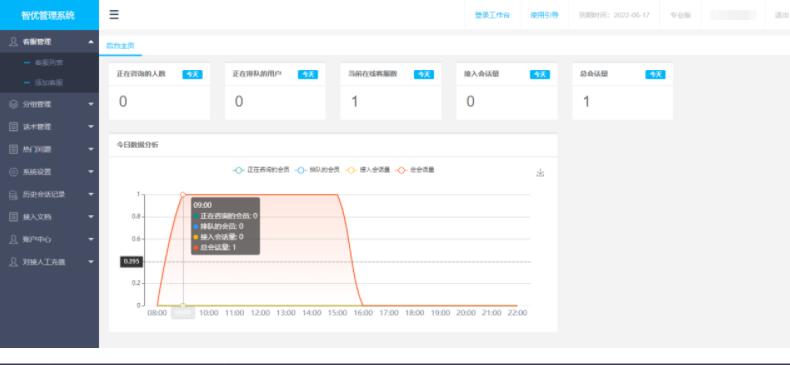The height and width of the screenshot is (365, 790).
Task: Expand the 对接人工充值 menu arrow
Action: click(x=91, y=262)
